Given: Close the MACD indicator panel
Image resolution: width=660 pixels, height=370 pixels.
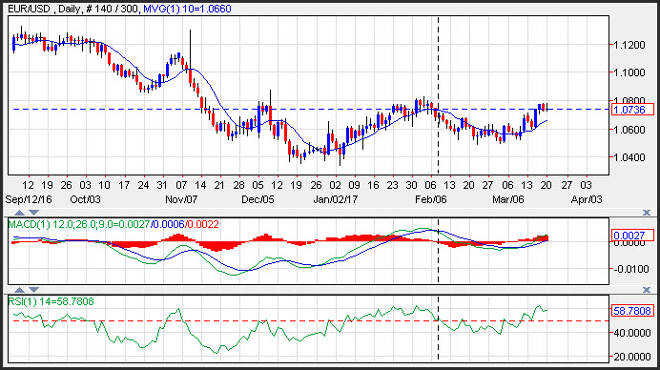Looking at the screenshot, I should pos(647,213).
